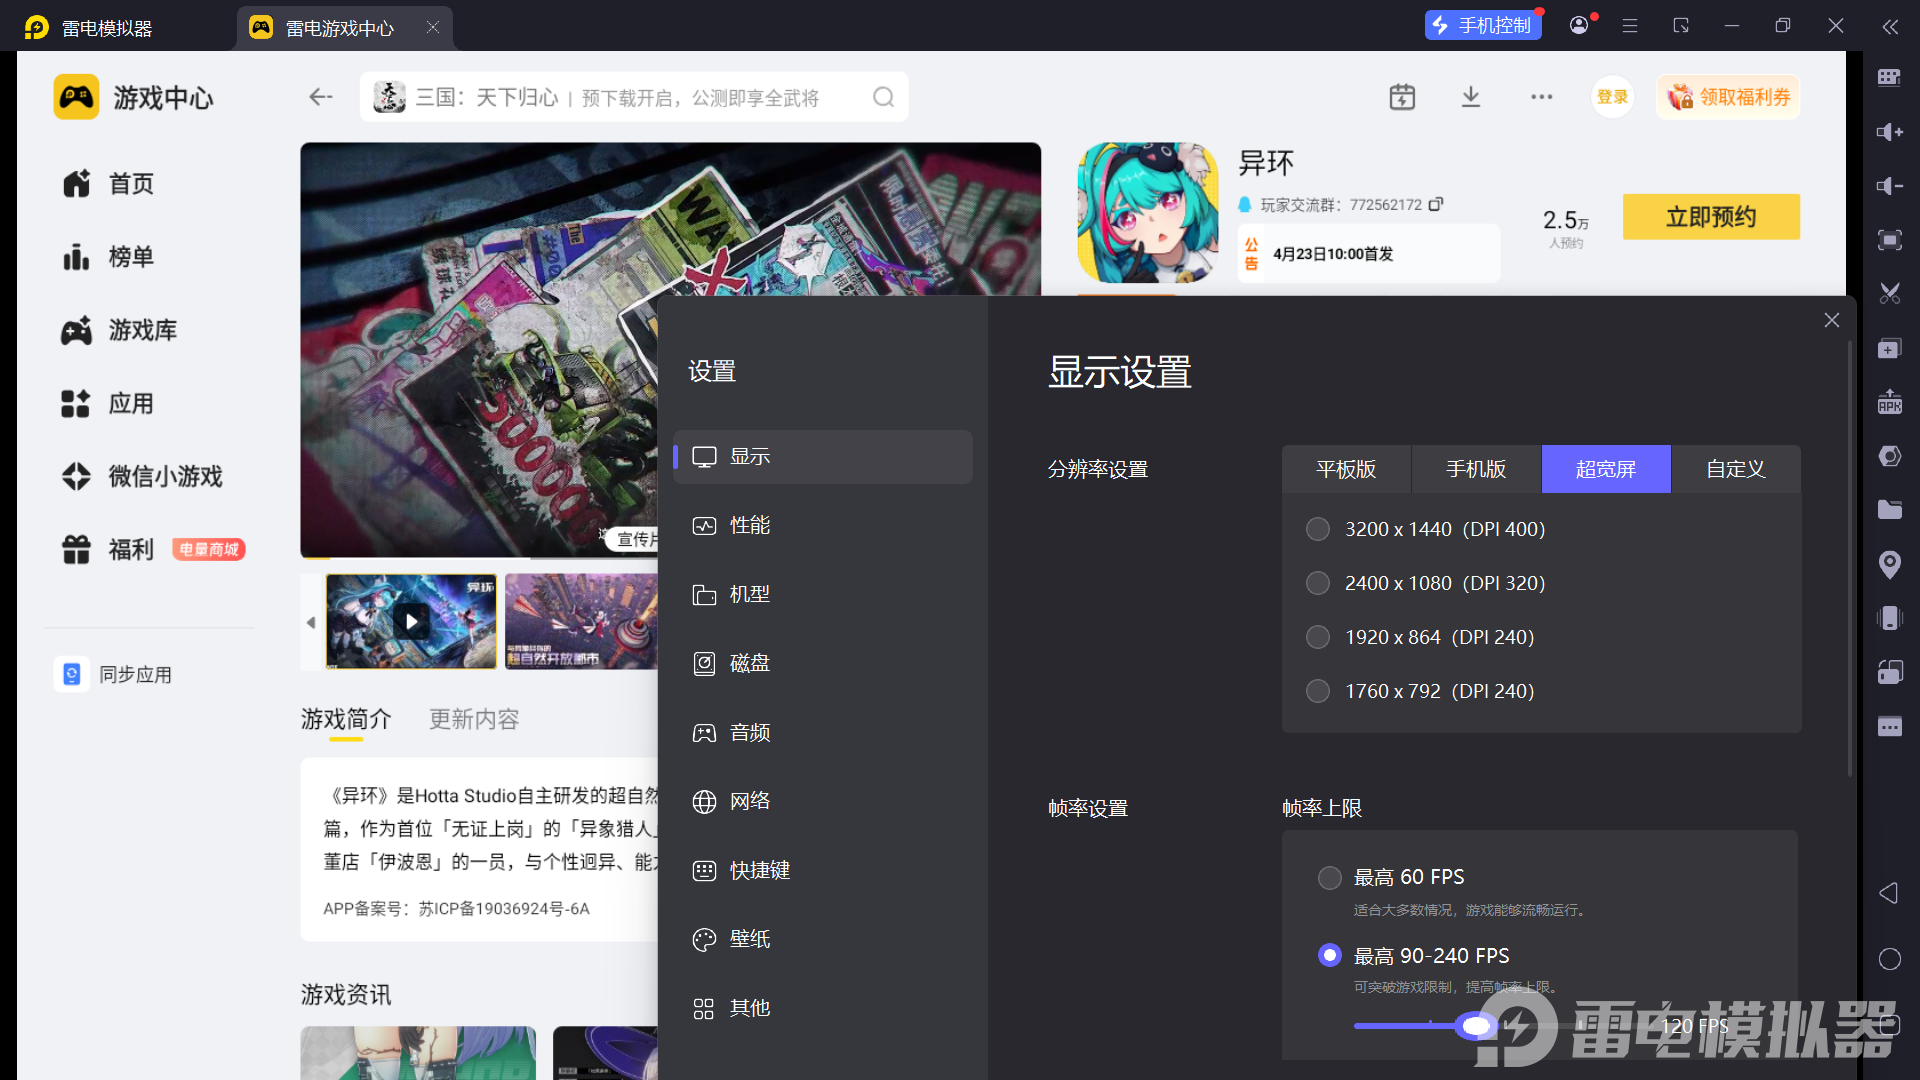Click the search magnifier icon
1920x1080 pixels.
pyautogui.click(x=883, y=97)
